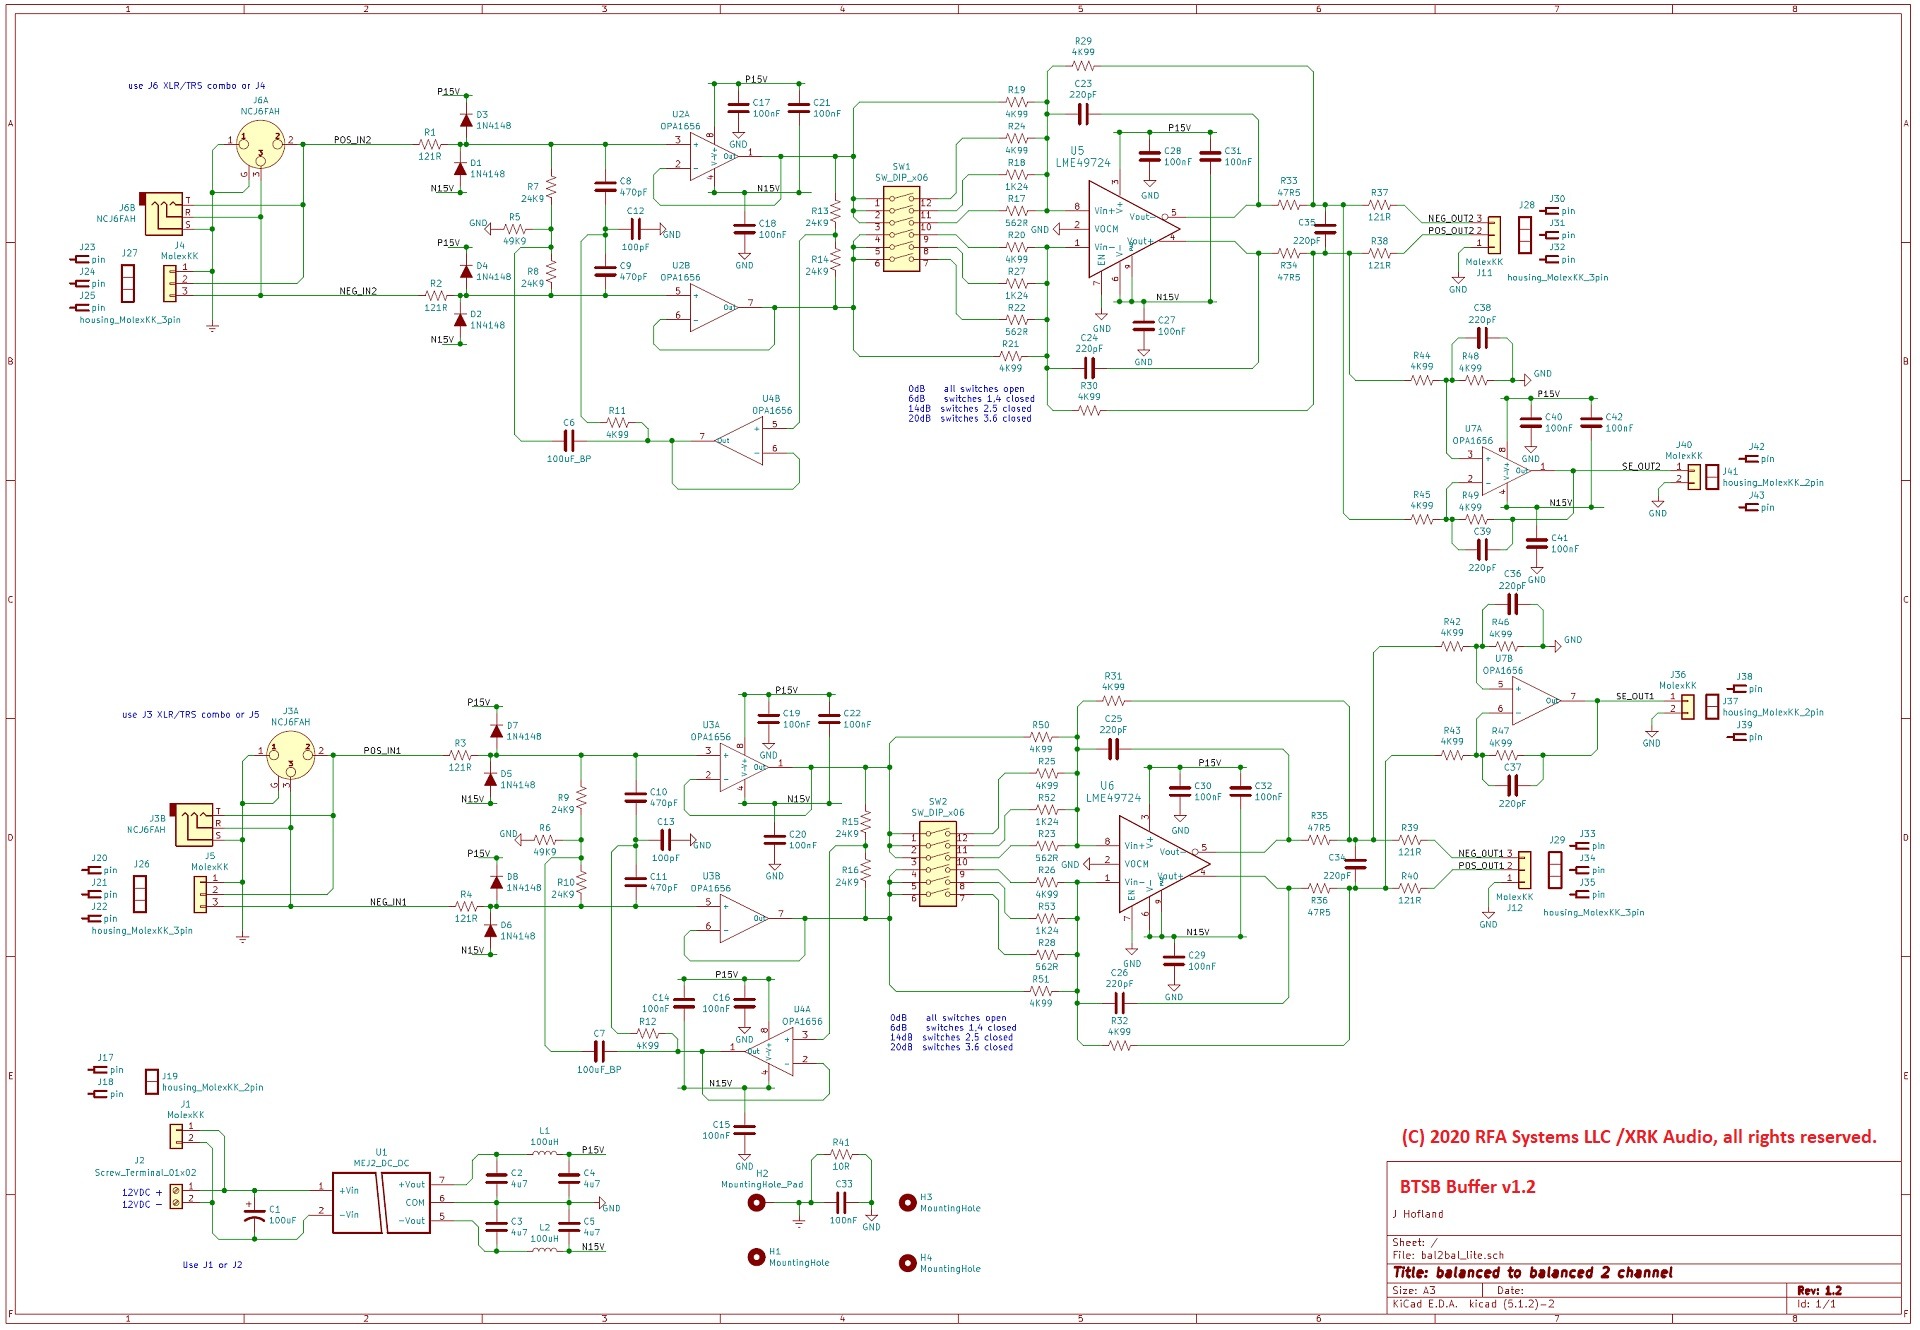Click the red RFA Systems copyright notice
The height and width of the screenshot is (1330, 1920).
[x=1639, y=1137]
